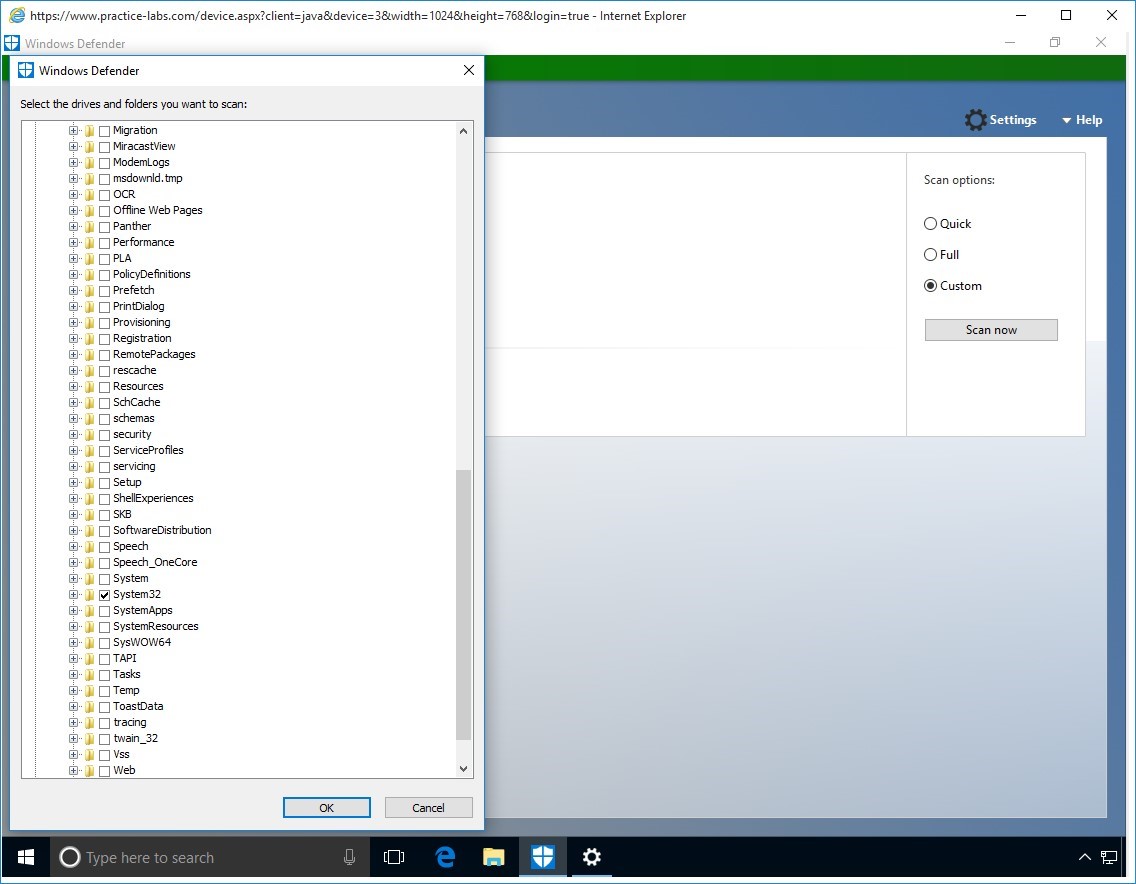Viewport: 1136px width, 884px height.
Task: Check the Temp folder checkbox
Action: tap(104, 691)
